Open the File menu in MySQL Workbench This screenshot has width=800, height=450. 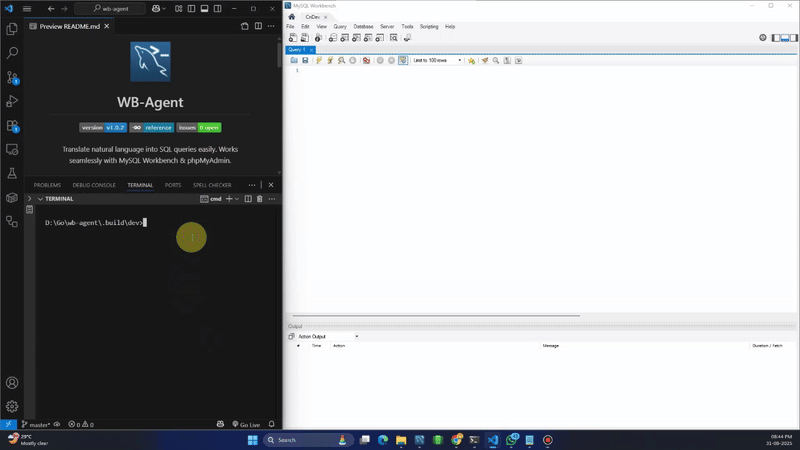click(x=290, y=27)
